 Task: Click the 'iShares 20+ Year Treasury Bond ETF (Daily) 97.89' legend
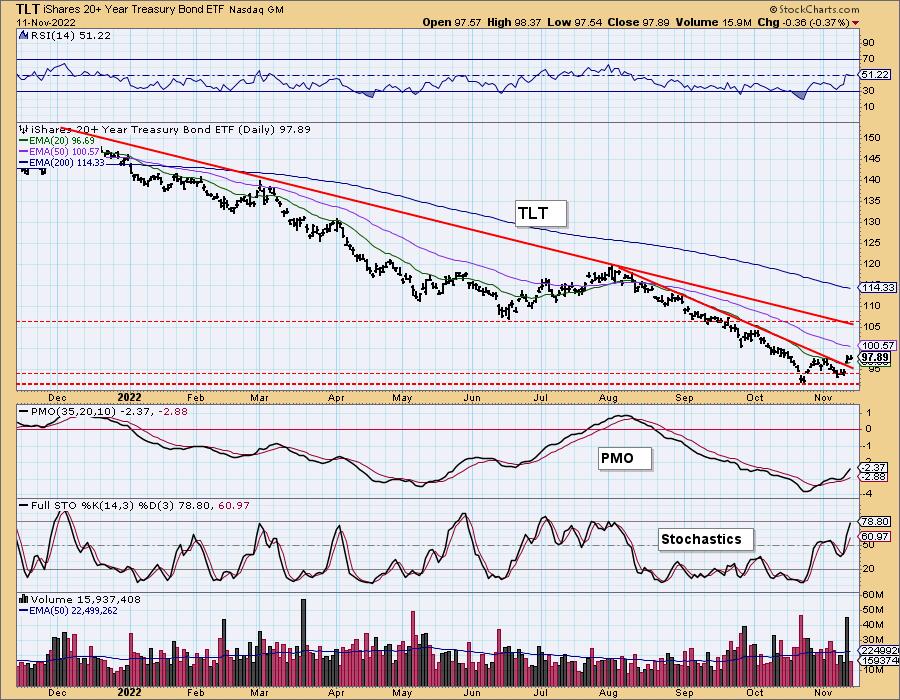pyautogui.click(x=170, y=130)
